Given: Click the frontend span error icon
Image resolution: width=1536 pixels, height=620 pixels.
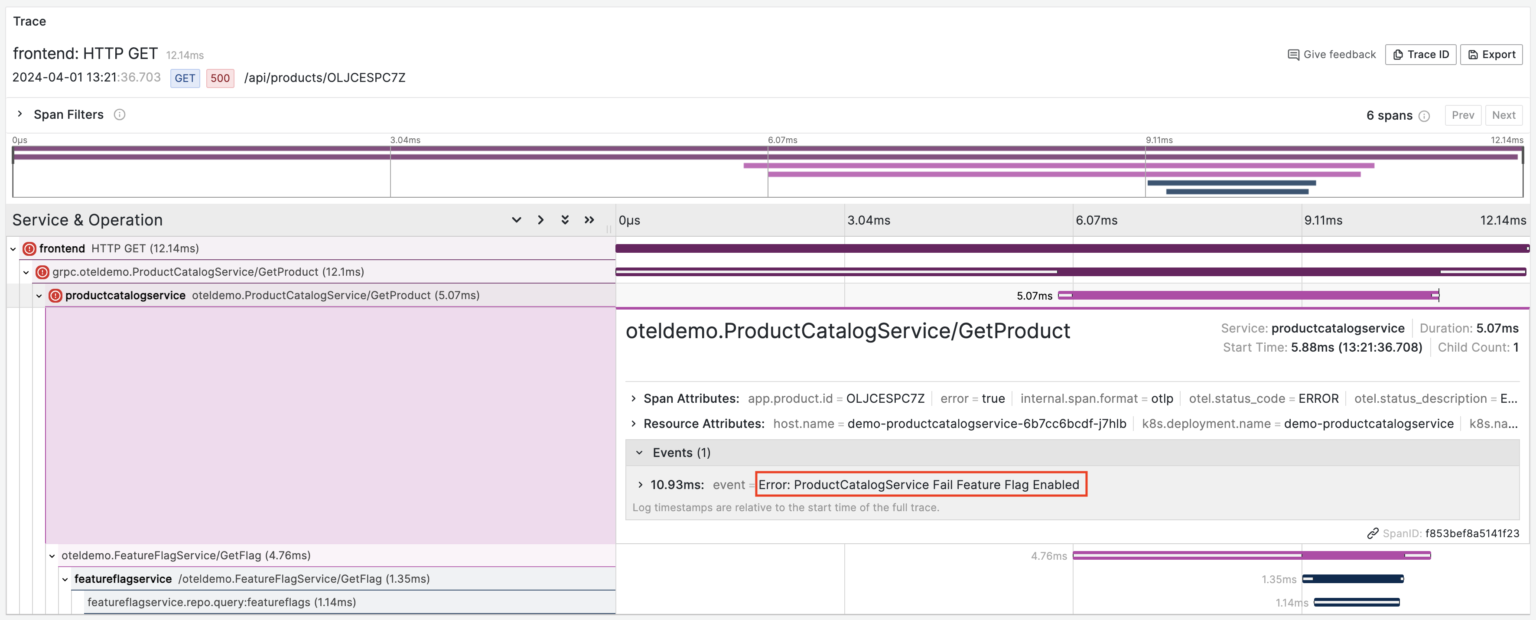Looking at the screenshot, I should click(x=29, y=248).
